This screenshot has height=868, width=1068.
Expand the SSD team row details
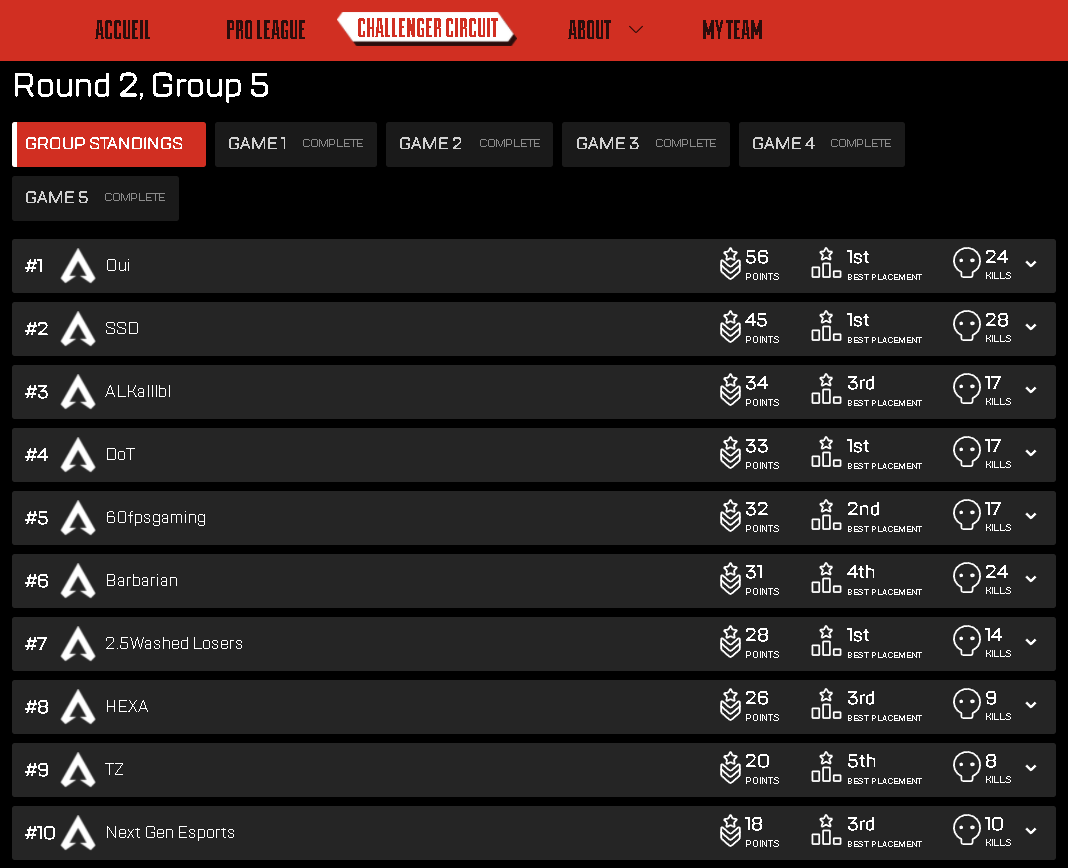(1031, 327)
